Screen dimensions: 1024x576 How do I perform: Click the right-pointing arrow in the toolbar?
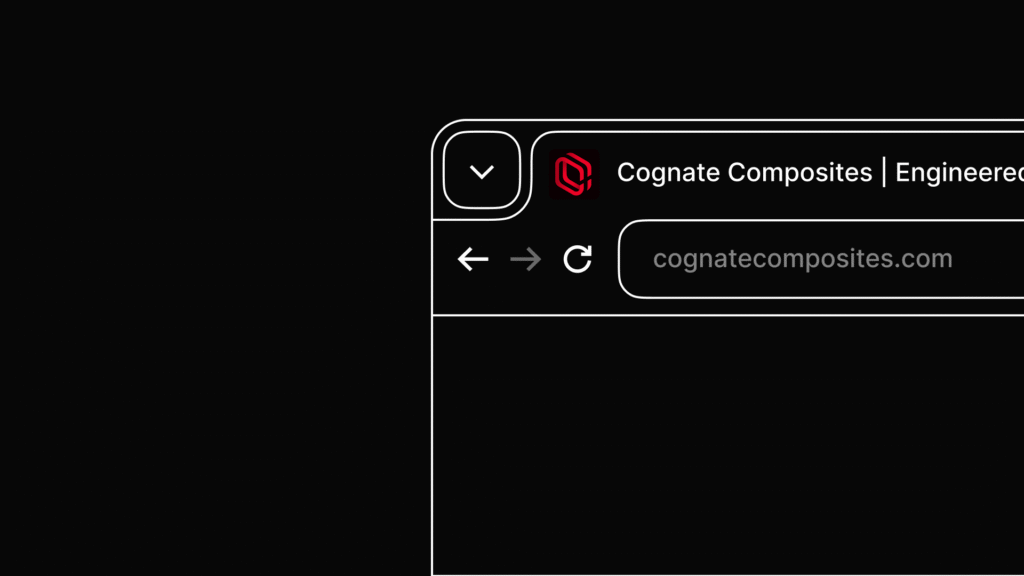[x=526, y=259]
